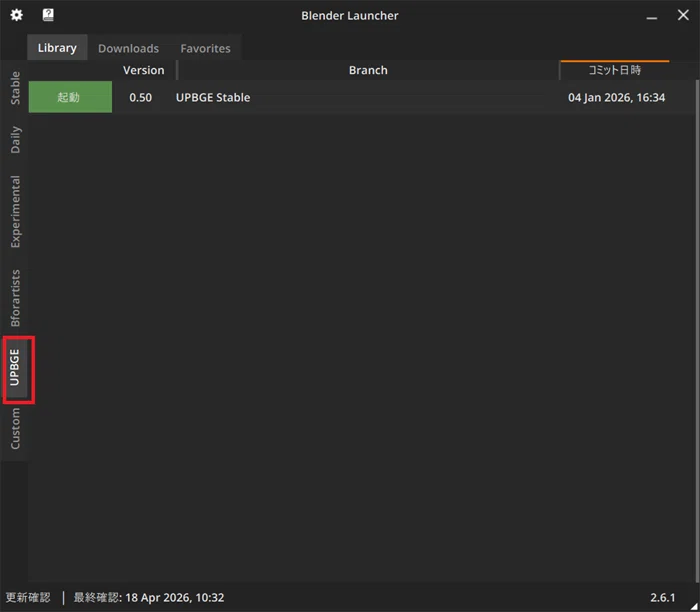Viewport: 700px width, 612px height.
Task: Select the Experimental sidebar tab
Action: 15,212
